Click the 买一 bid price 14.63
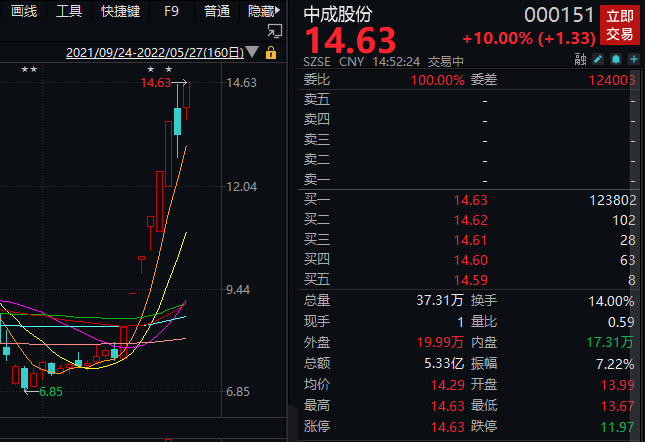645x442 pixels. tap(470, 200)
